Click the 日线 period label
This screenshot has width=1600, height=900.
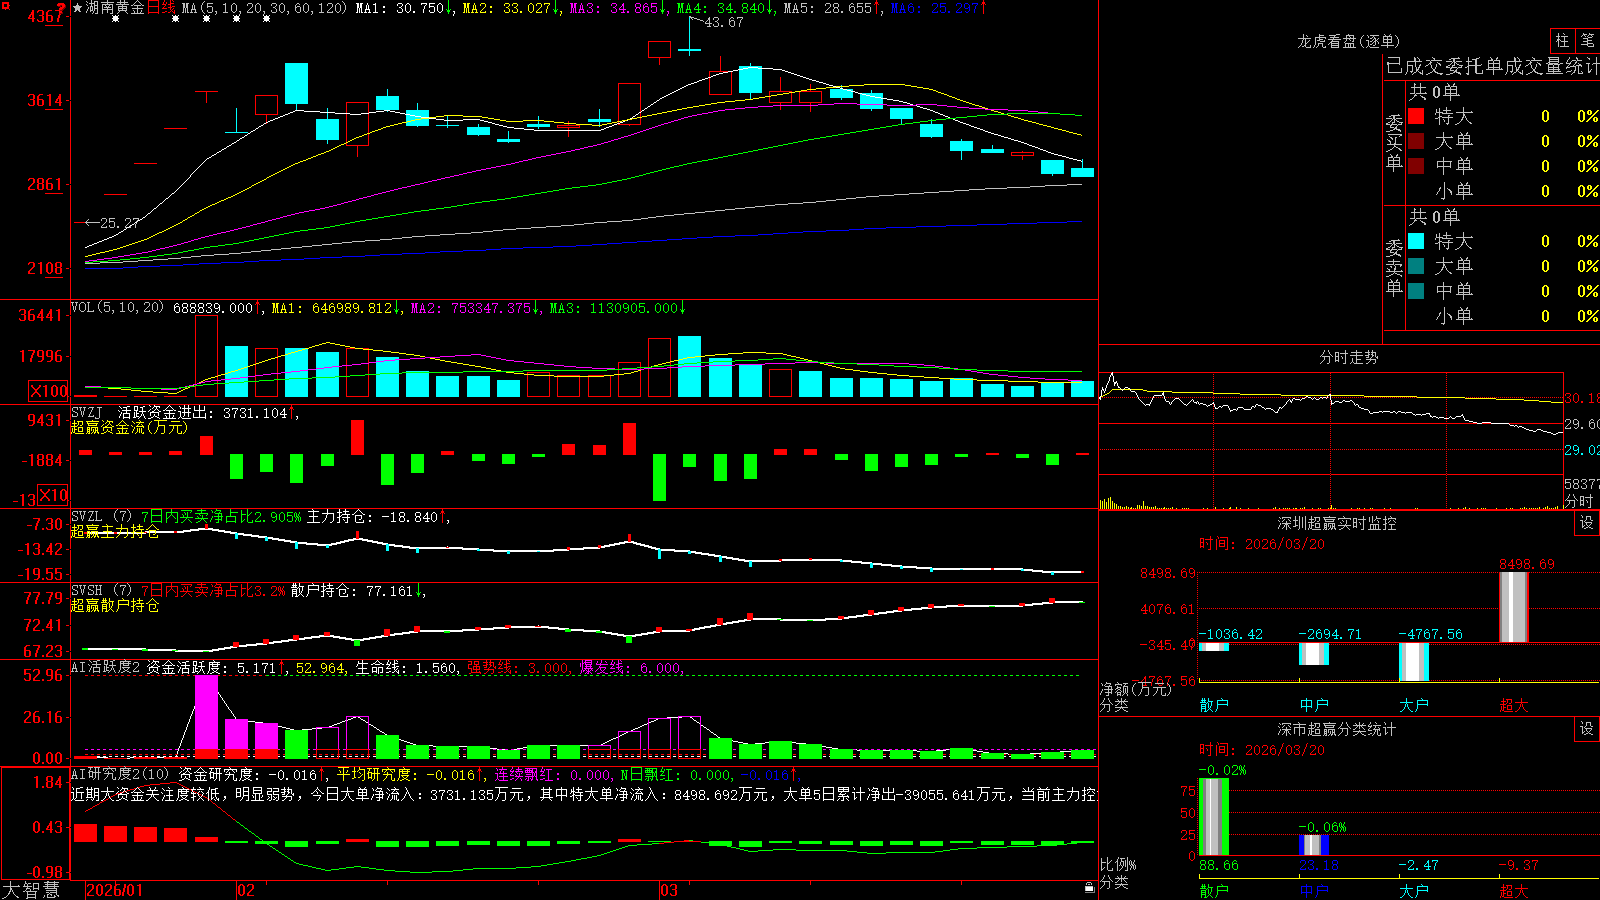(161, 8)
